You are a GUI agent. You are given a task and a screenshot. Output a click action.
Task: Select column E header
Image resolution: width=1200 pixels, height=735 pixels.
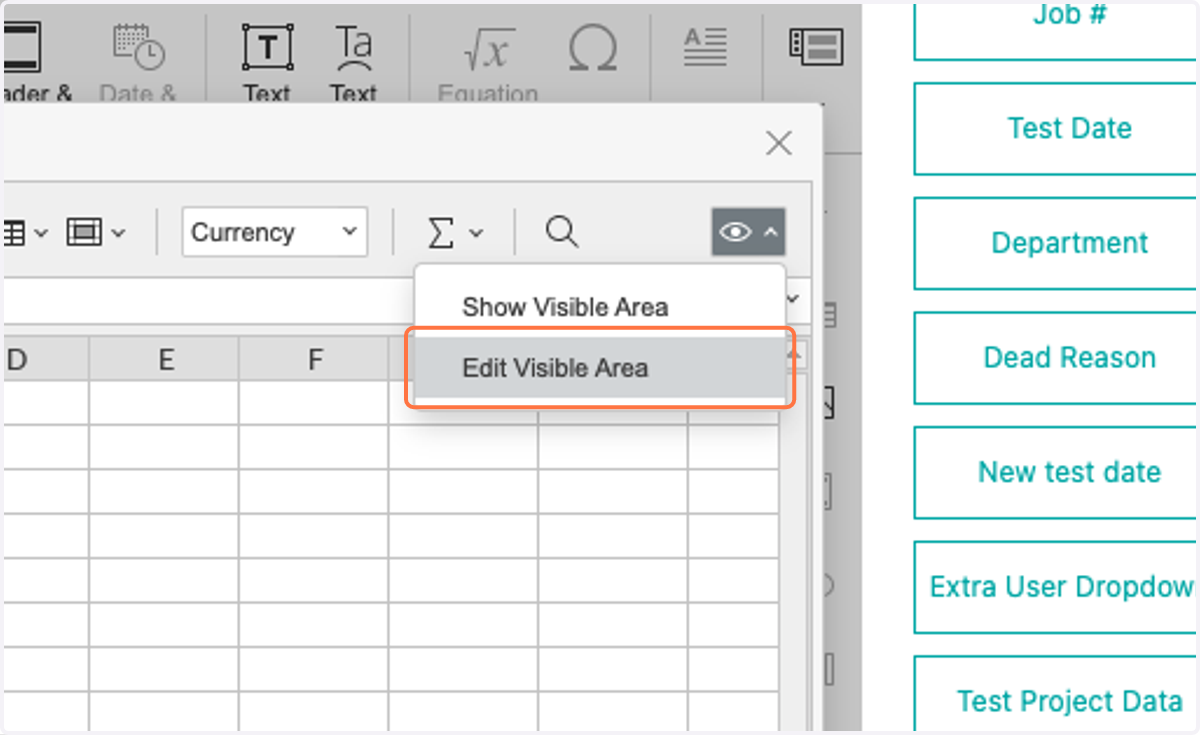click(164, 359)
